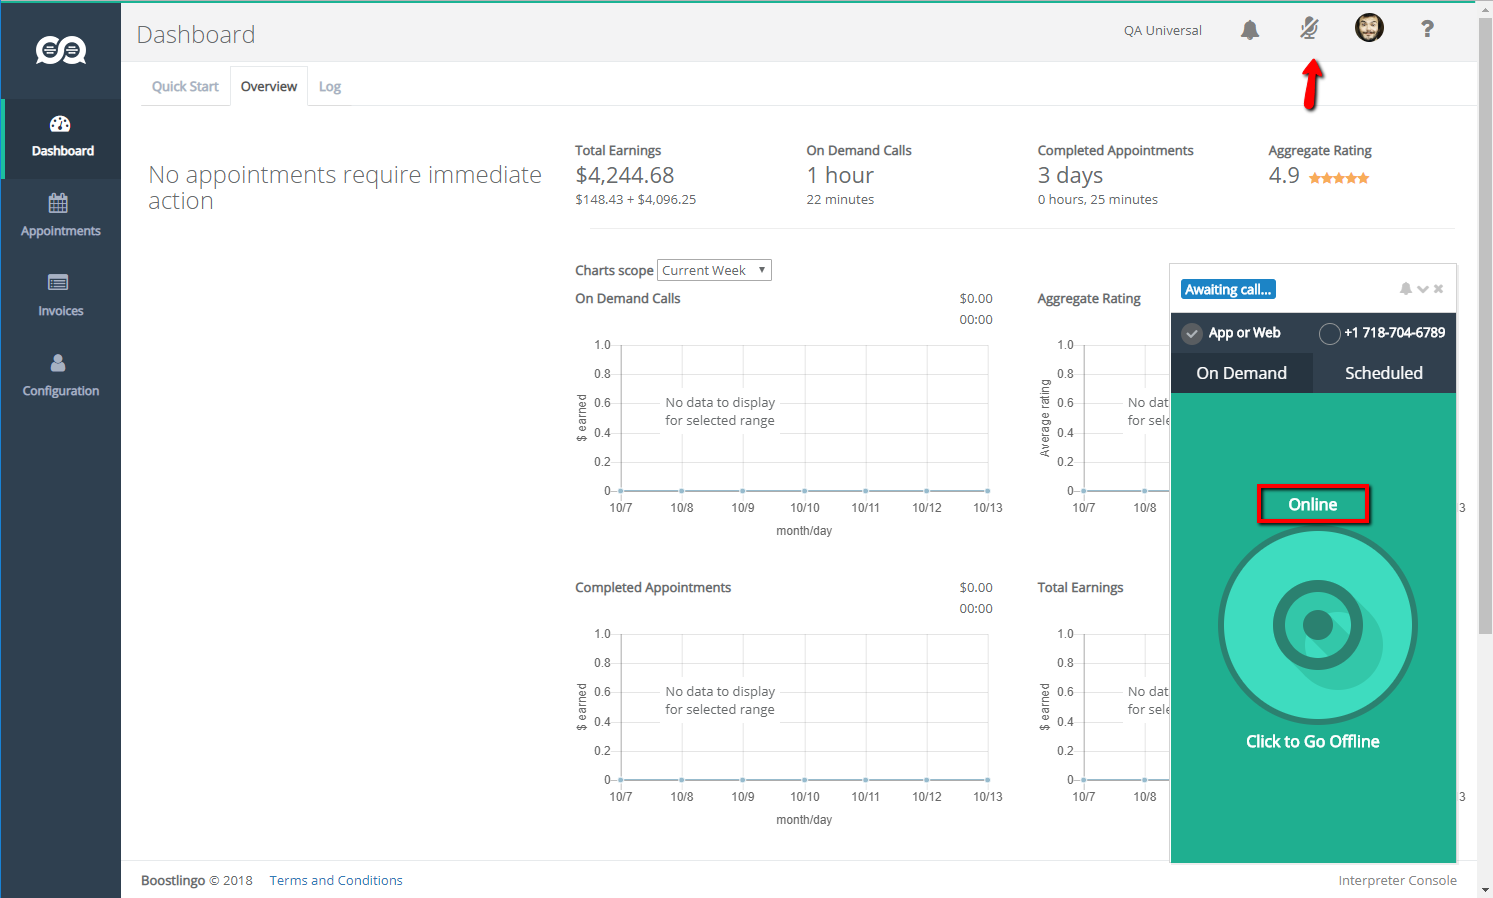Open the Dashboard sidebar item
The width and height of the screenshot is (1493, 898).
pos(62,138)
